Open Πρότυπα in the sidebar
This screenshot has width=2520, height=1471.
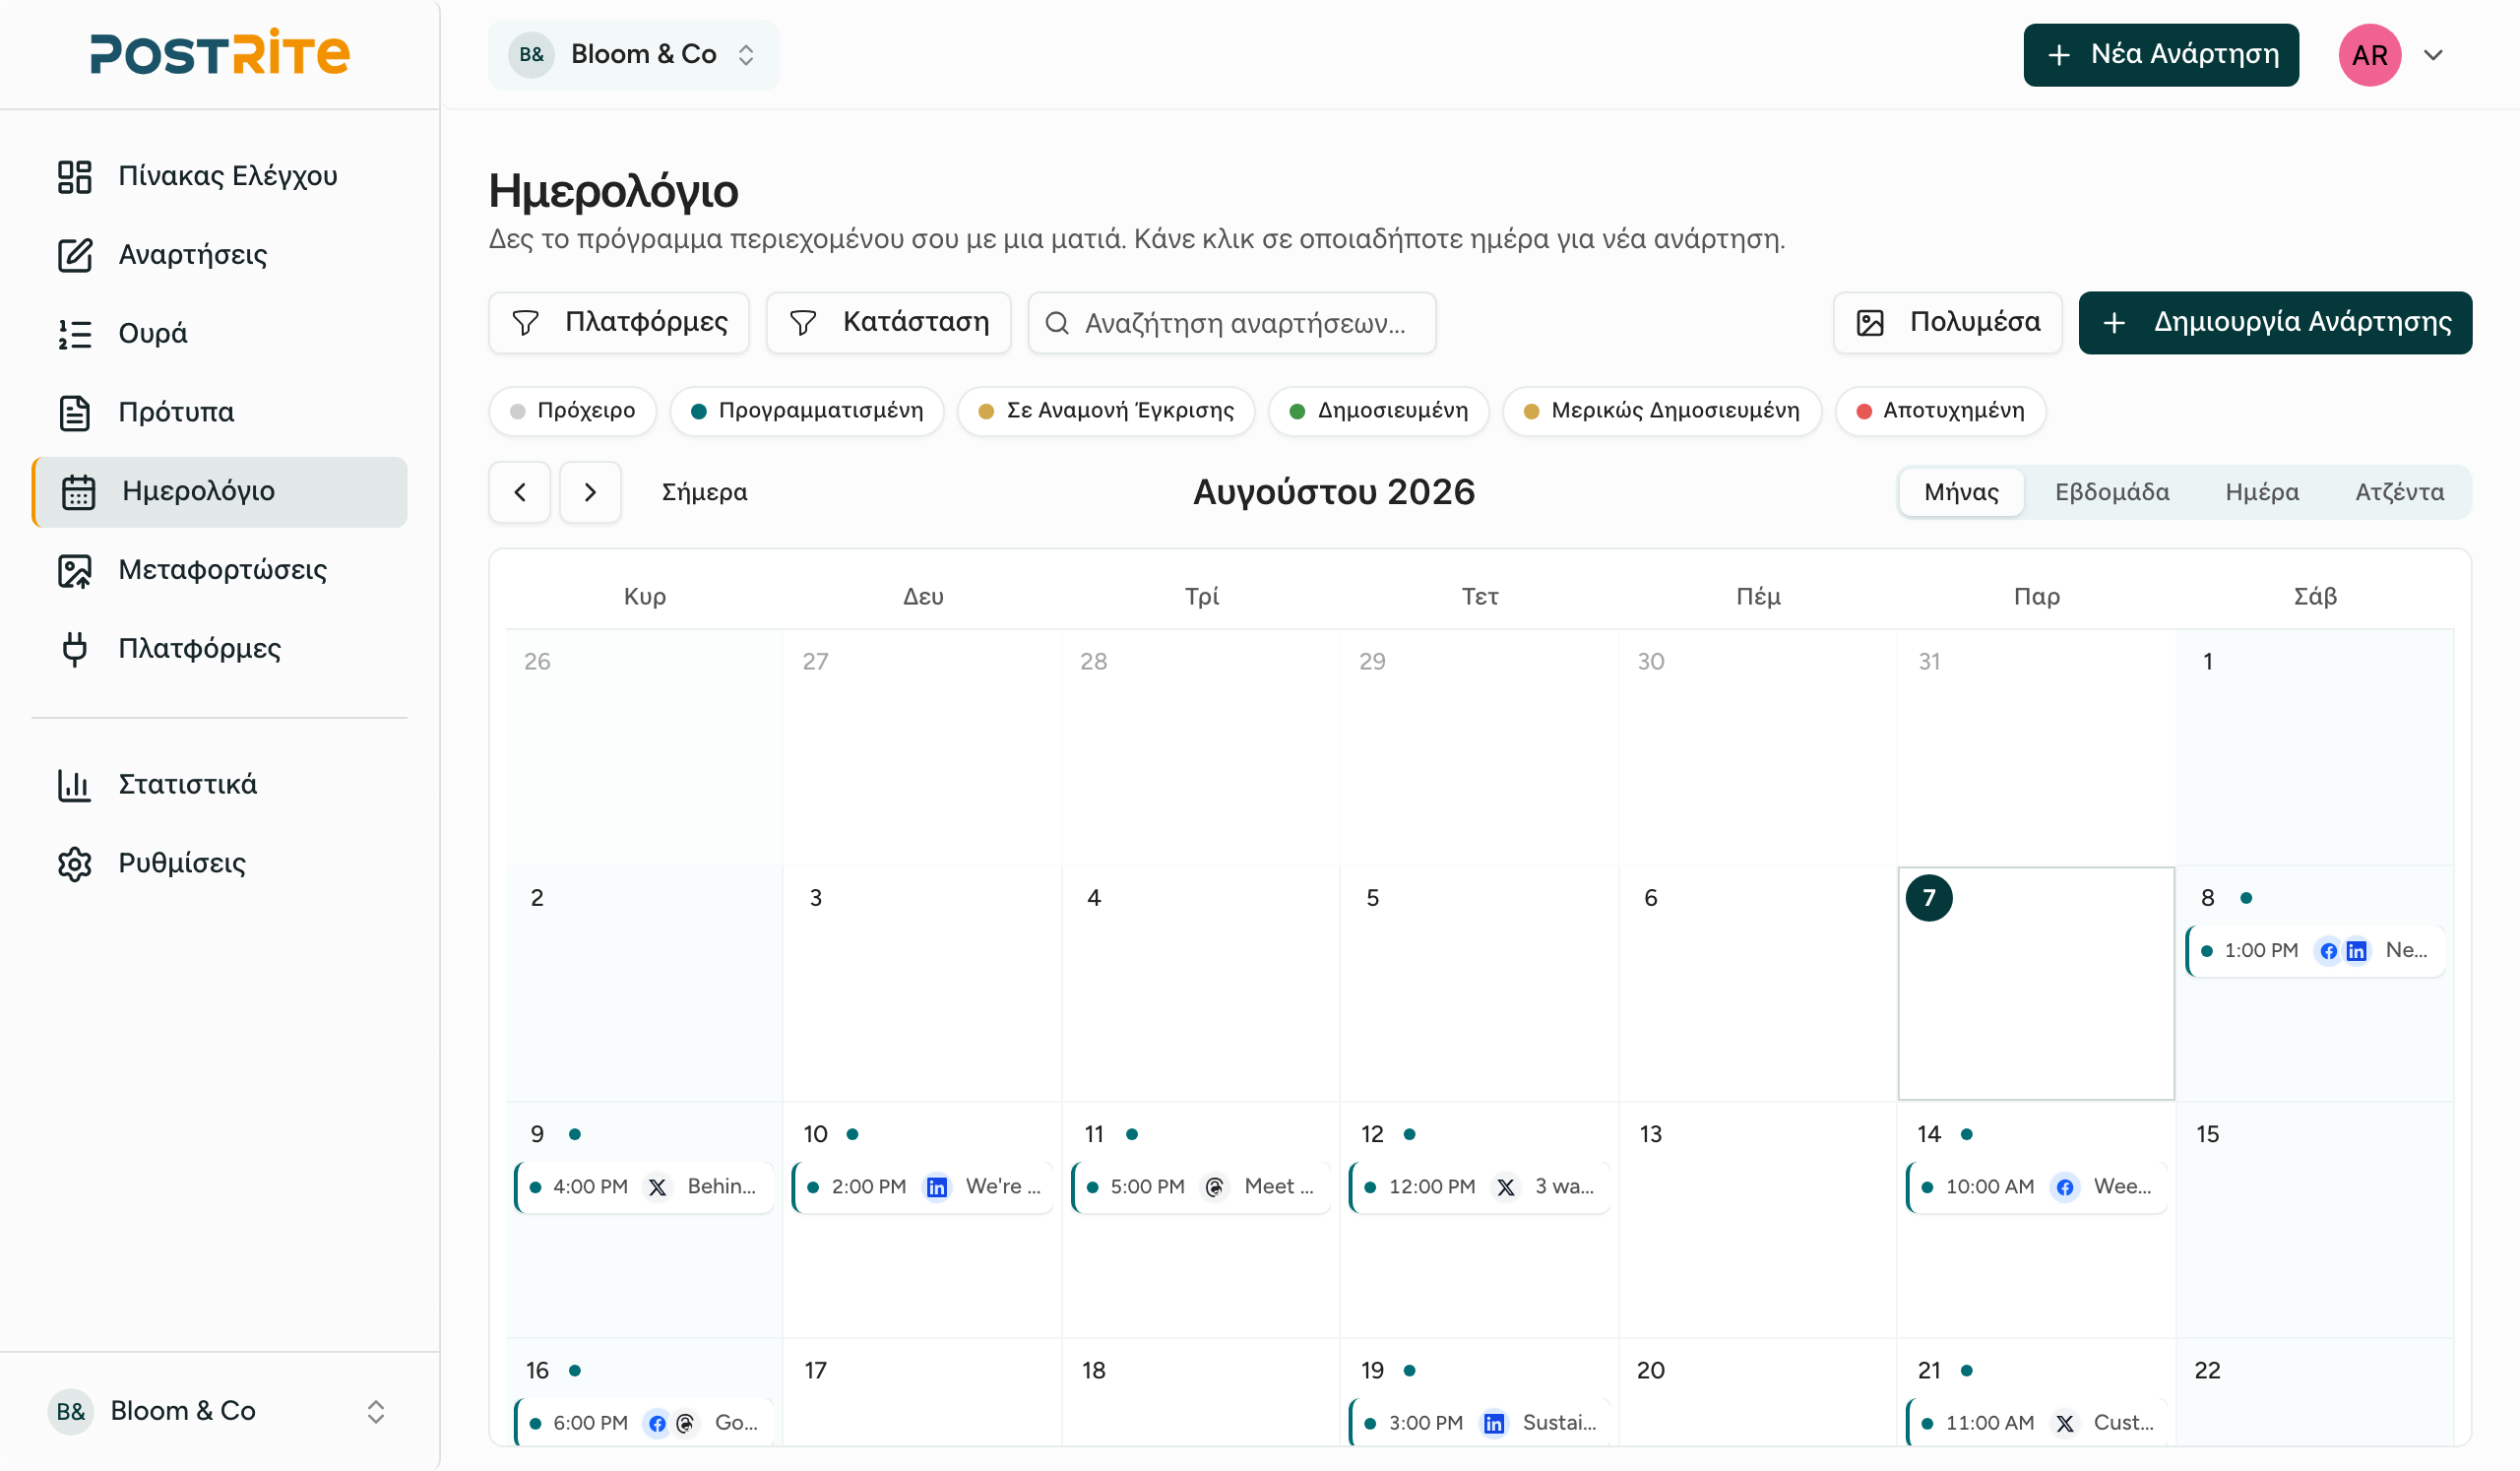(220, 413)
